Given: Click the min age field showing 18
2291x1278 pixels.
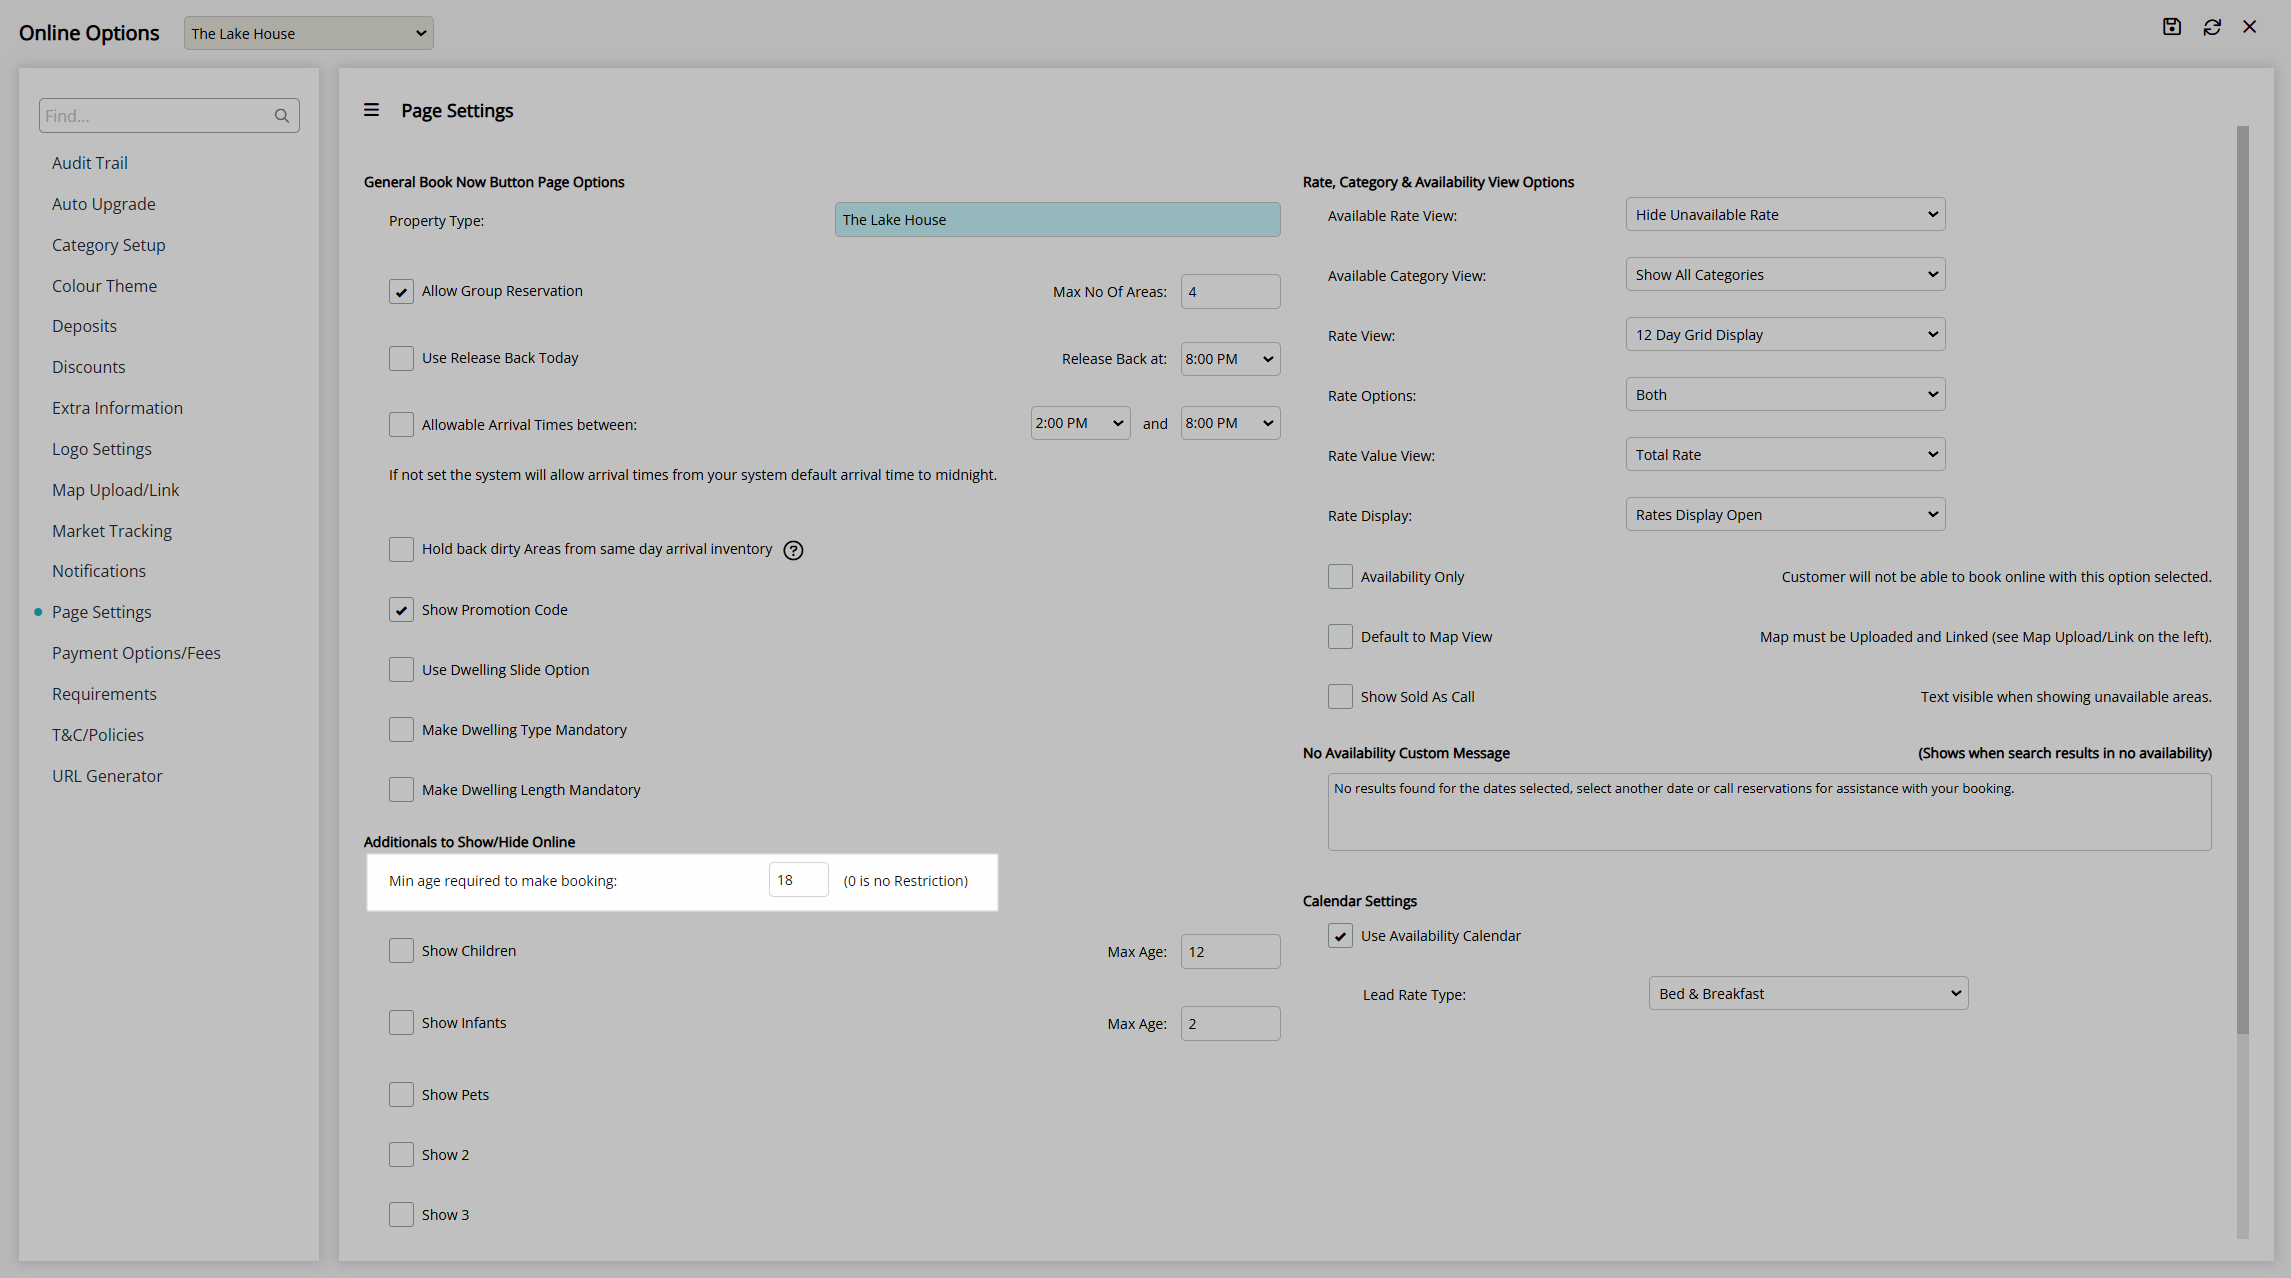Looking at the screenshot, I should pos(798,880).
